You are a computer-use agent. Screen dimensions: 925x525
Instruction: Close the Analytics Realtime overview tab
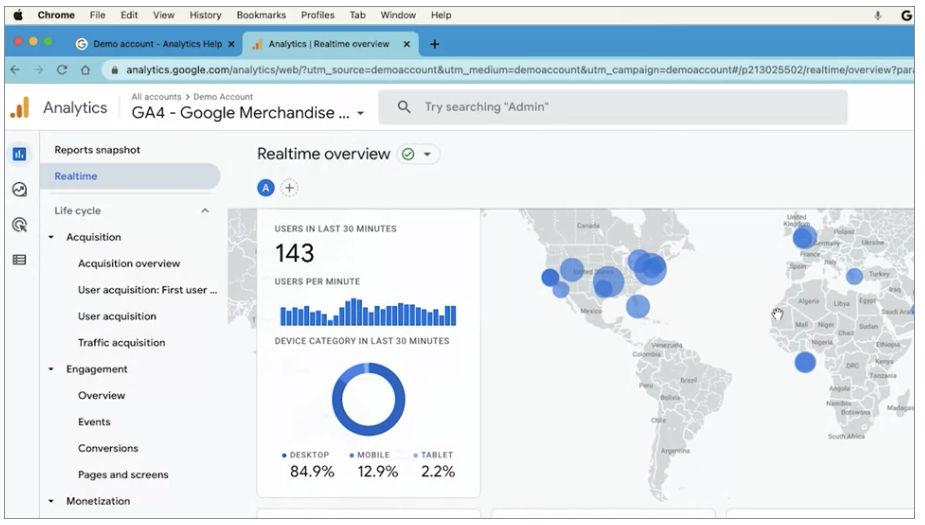point(406,44)
